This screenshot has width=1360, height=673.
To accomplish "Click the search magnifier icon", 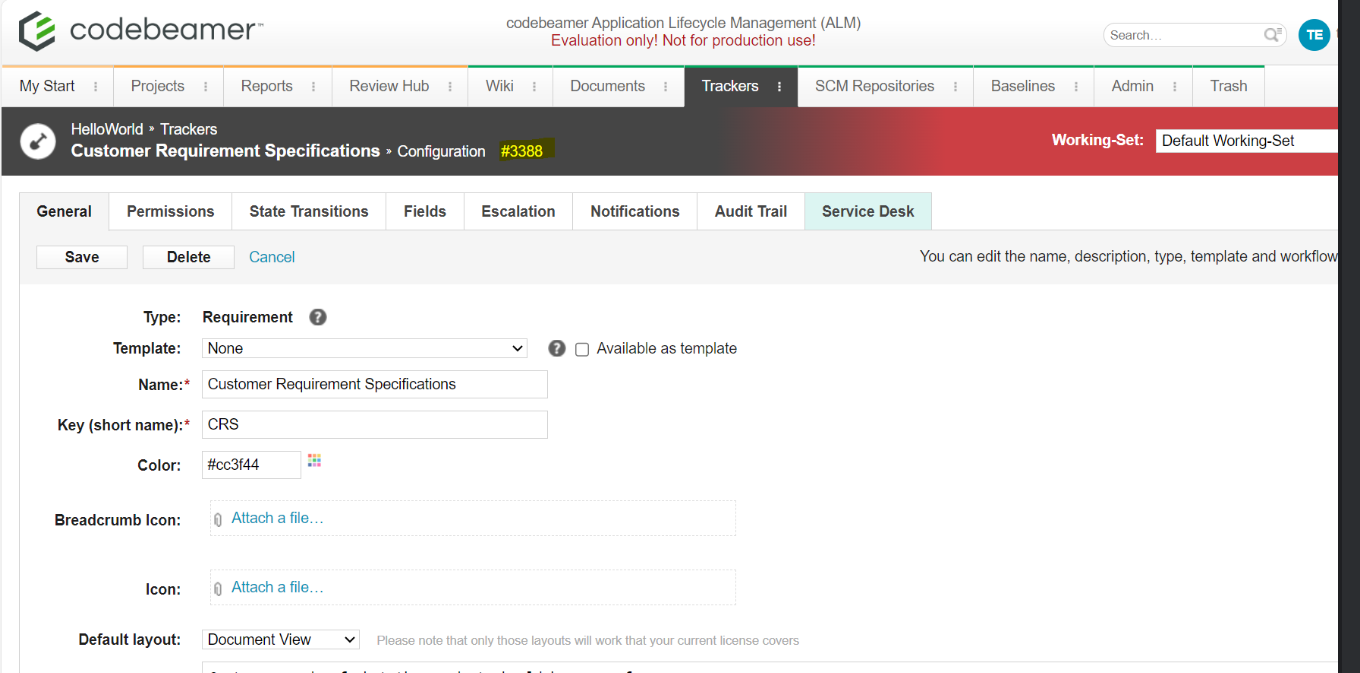I will point(1272,35).
